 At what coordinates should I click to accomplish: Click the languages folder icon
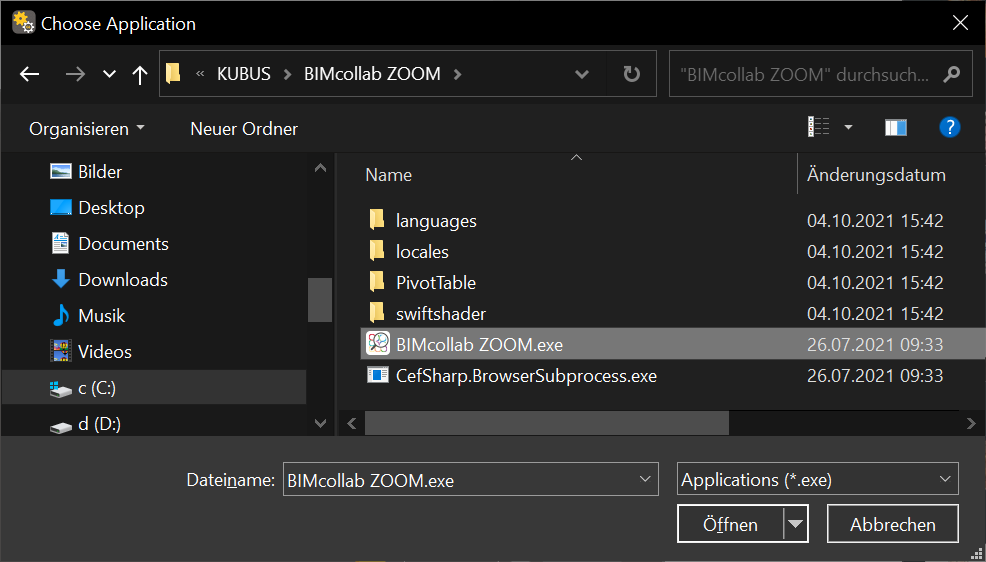coord(377,220)
